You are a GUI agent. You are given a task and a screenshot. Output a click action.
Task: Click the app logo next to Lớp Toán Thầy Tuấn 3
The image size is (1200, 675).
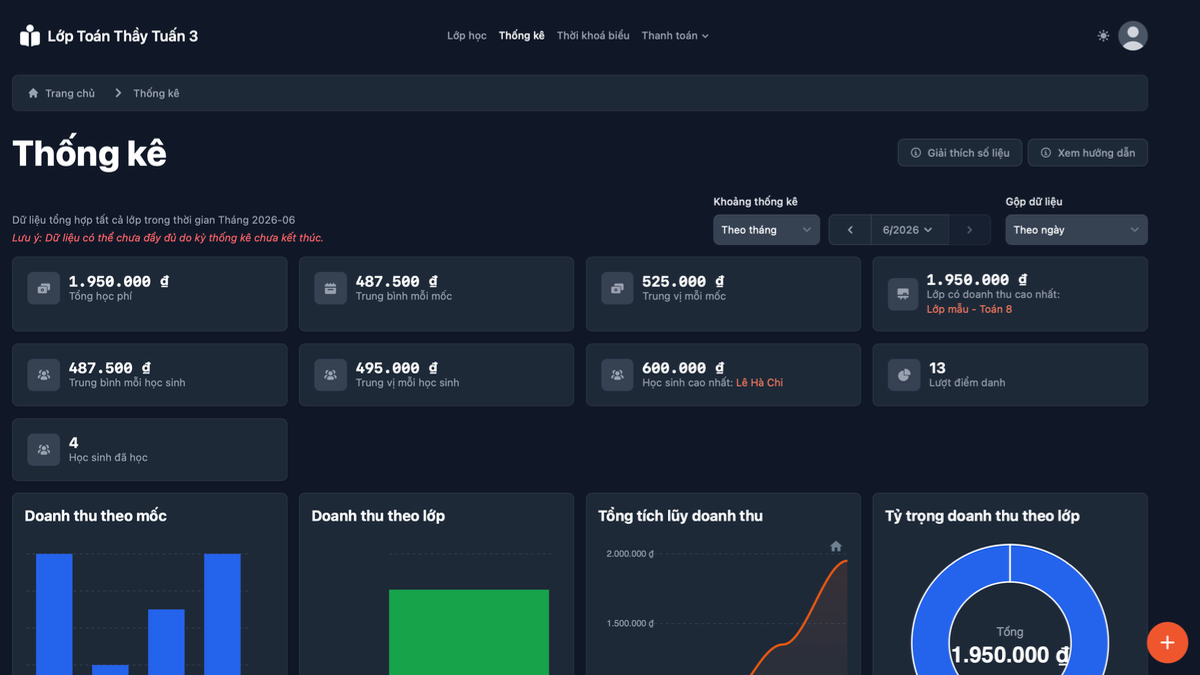(30, 36)
